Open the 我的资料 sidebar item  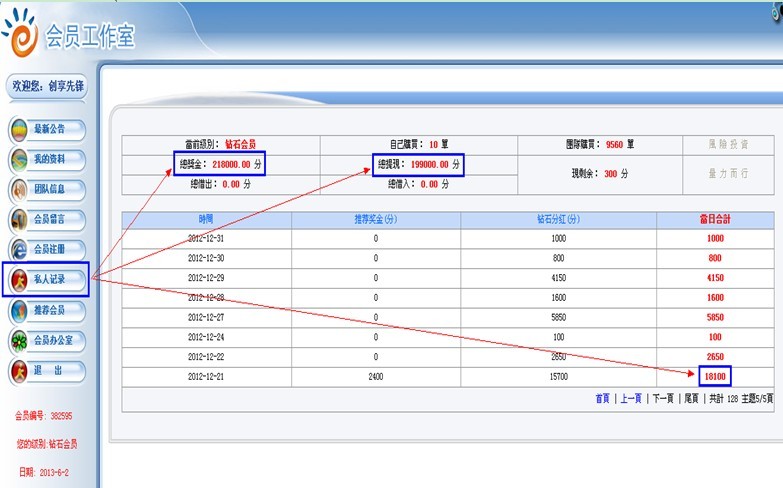[47, 160]
